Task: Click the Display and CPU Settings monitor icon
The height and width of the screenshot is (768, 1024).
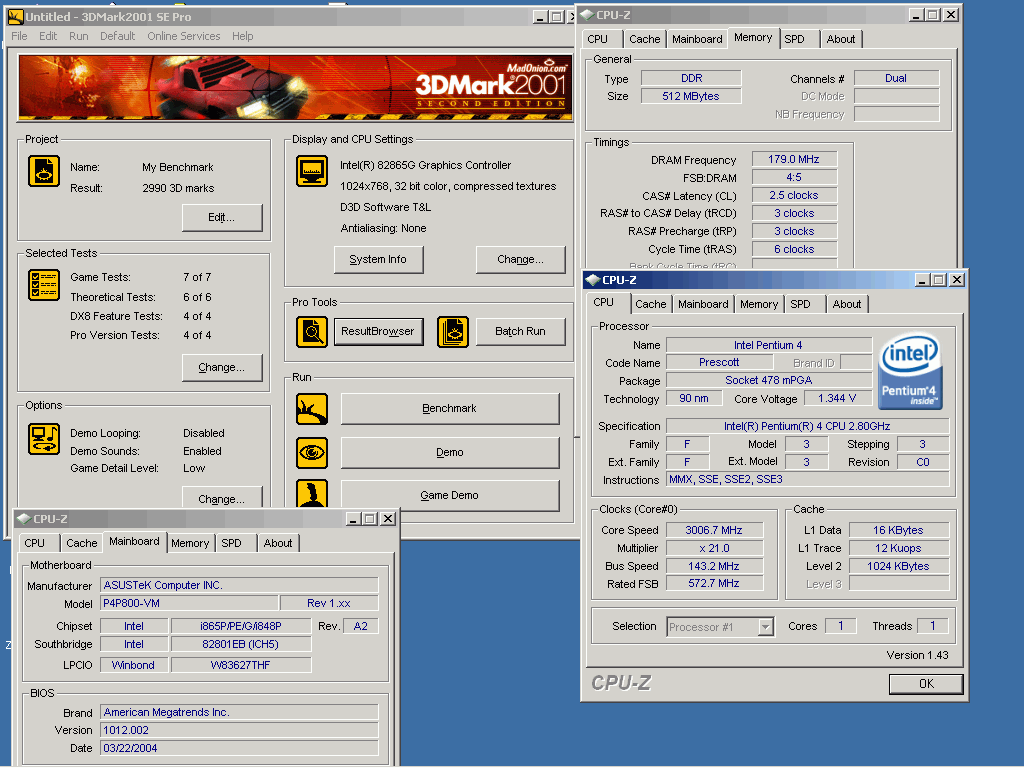Action: click(312, 171)
